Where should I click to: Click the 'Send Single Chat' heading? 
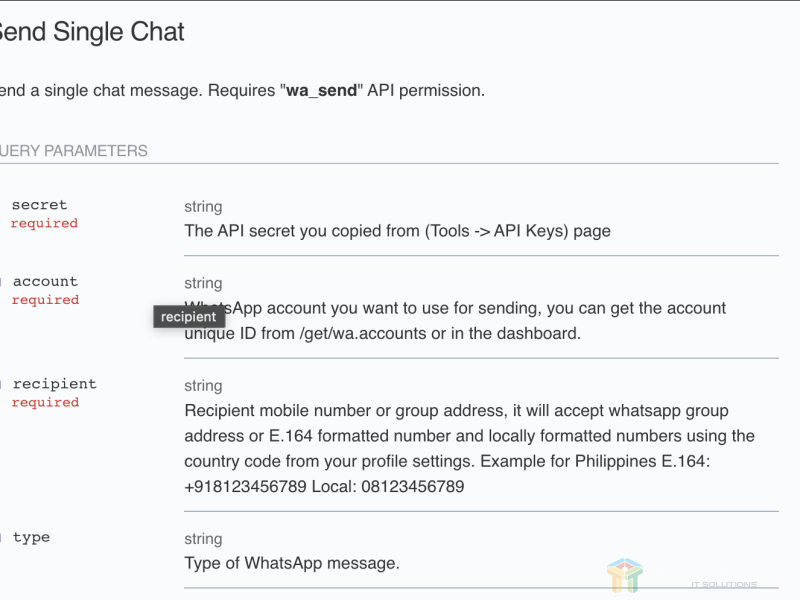tap(90, 31)
